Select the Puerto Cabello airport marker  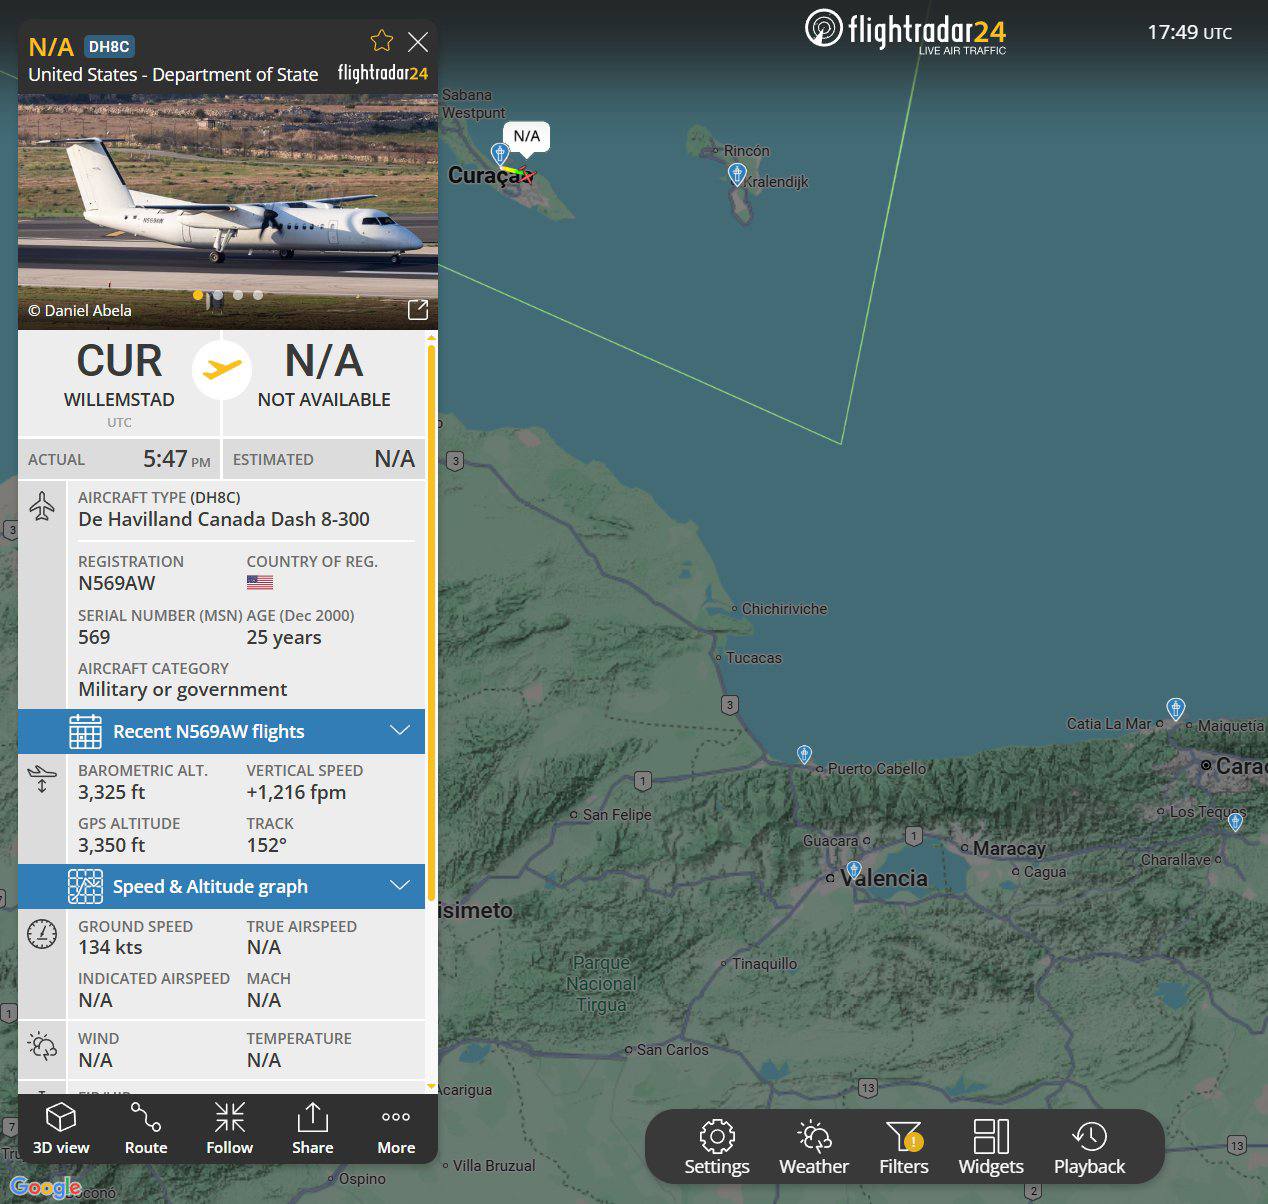(x=804, y=754)
